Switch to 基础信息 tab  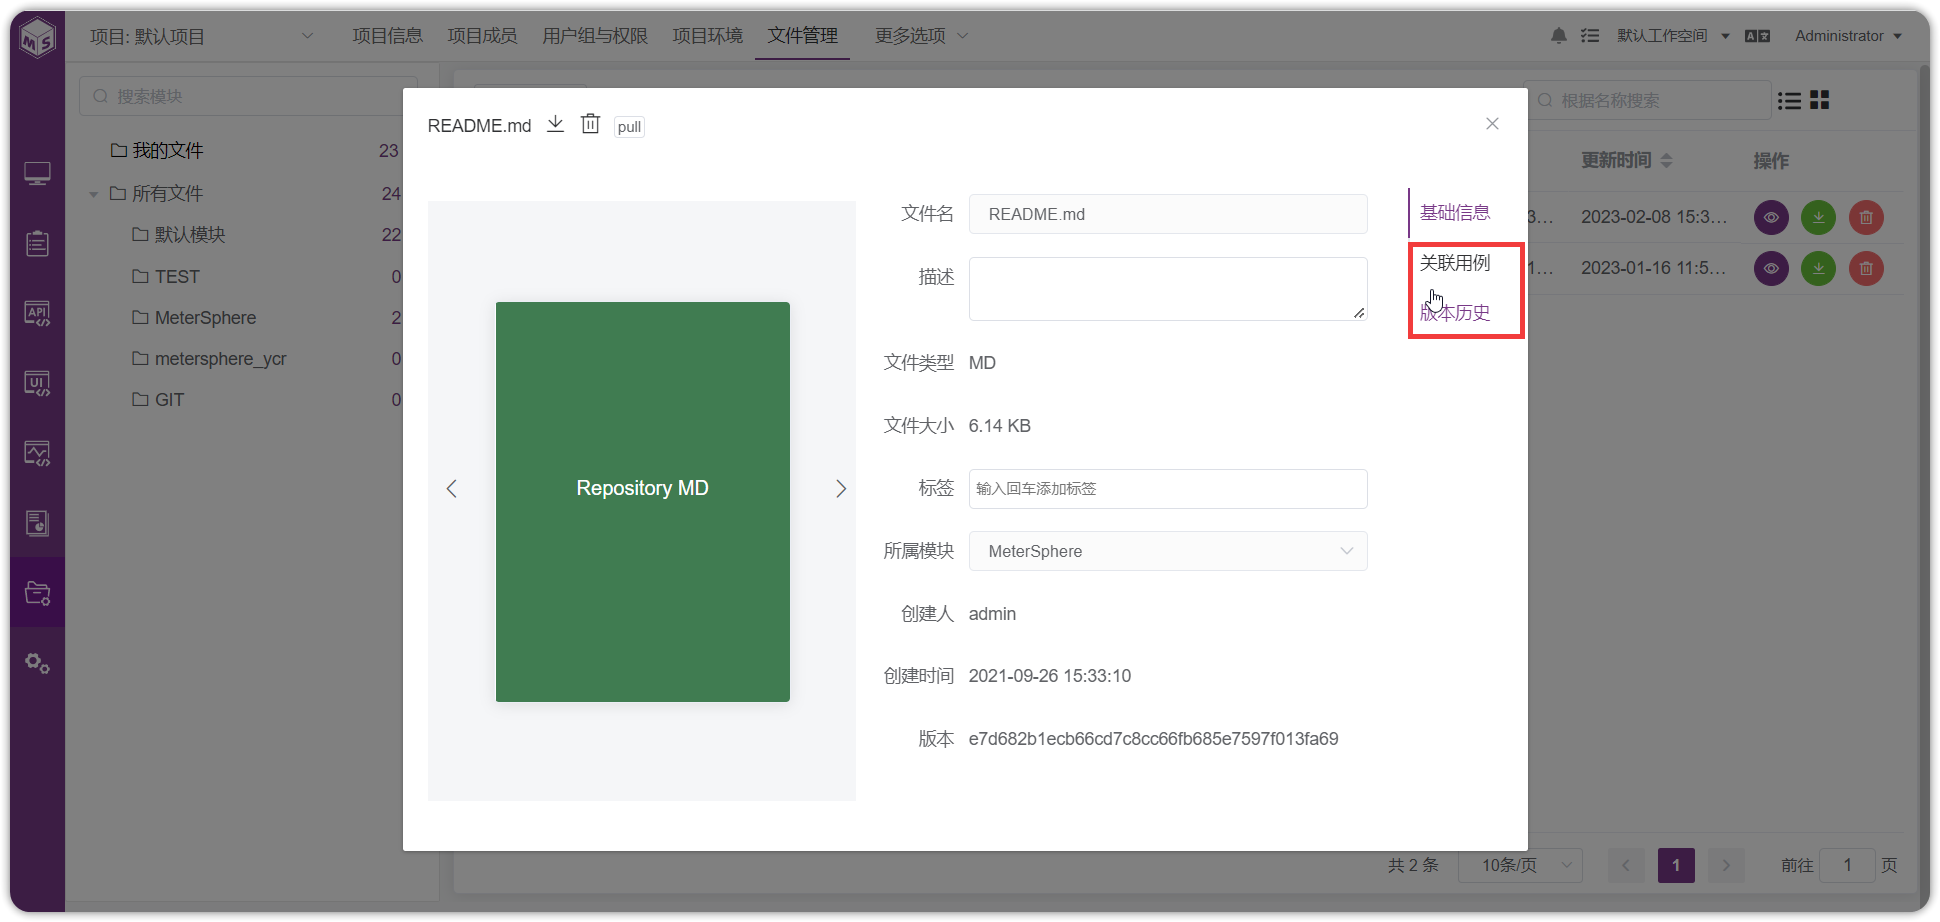pyautogui.click(x=1455, y=213)
